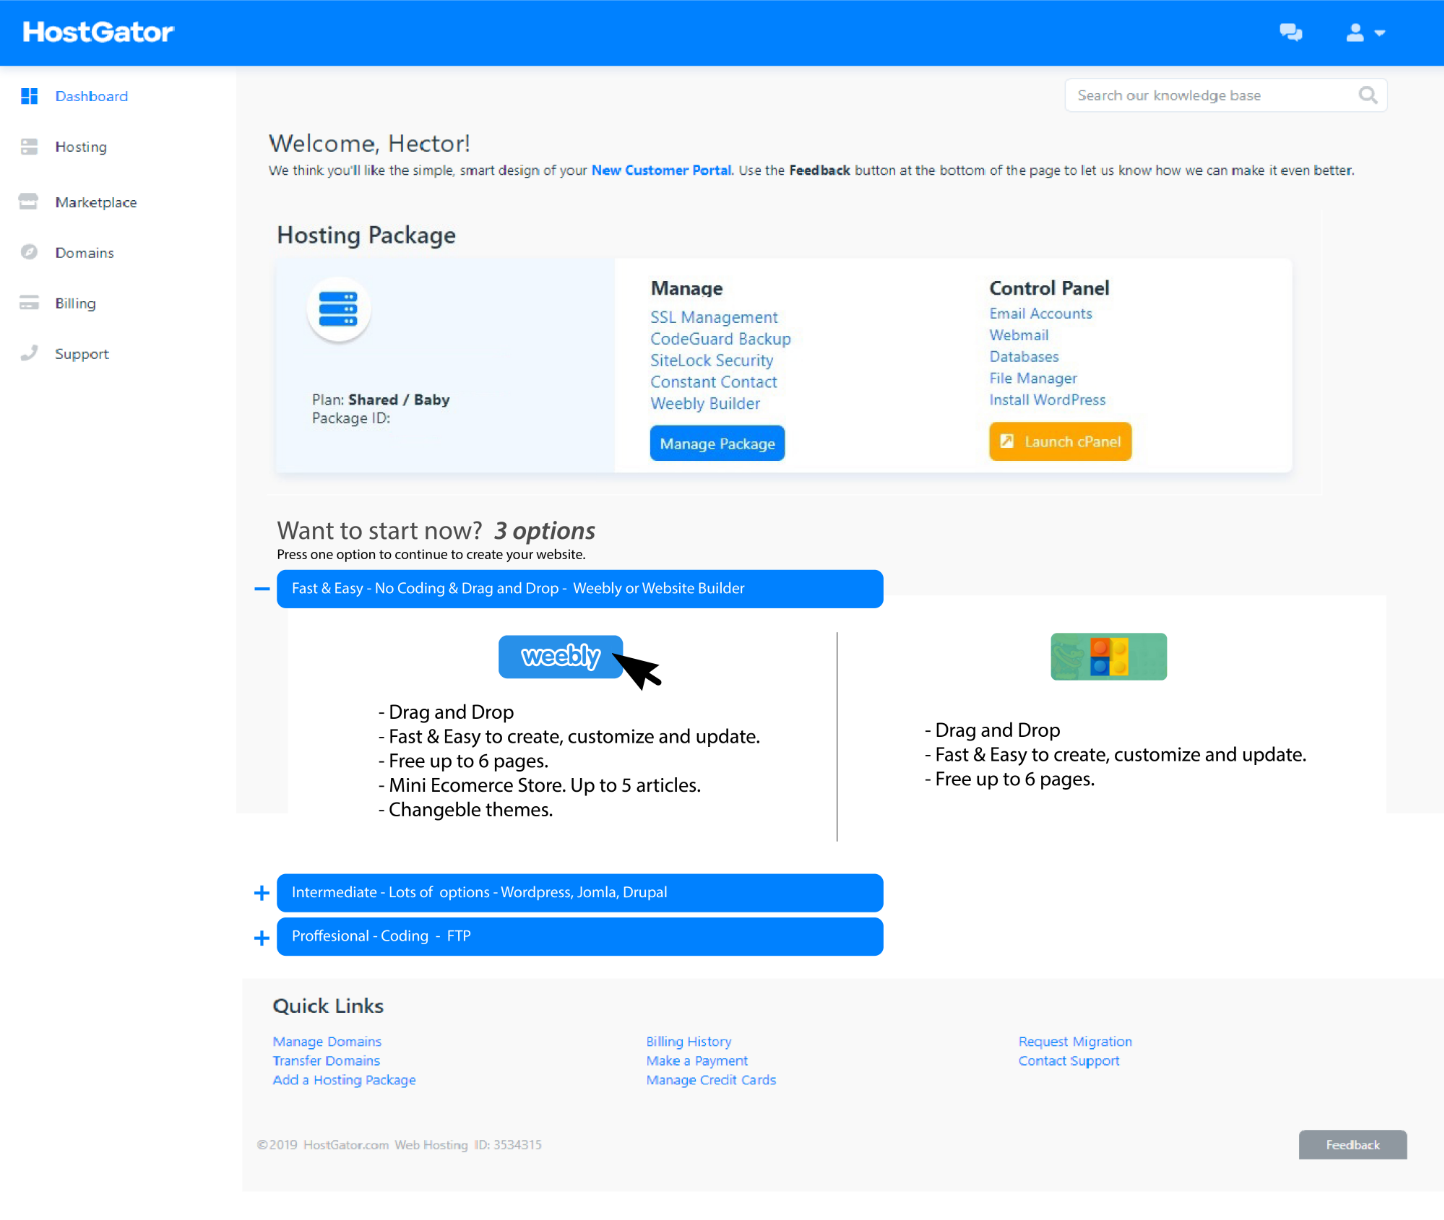1444x1220 pixels.
Task: Open the chat bubbles icon
Action: pos(1291,33)
